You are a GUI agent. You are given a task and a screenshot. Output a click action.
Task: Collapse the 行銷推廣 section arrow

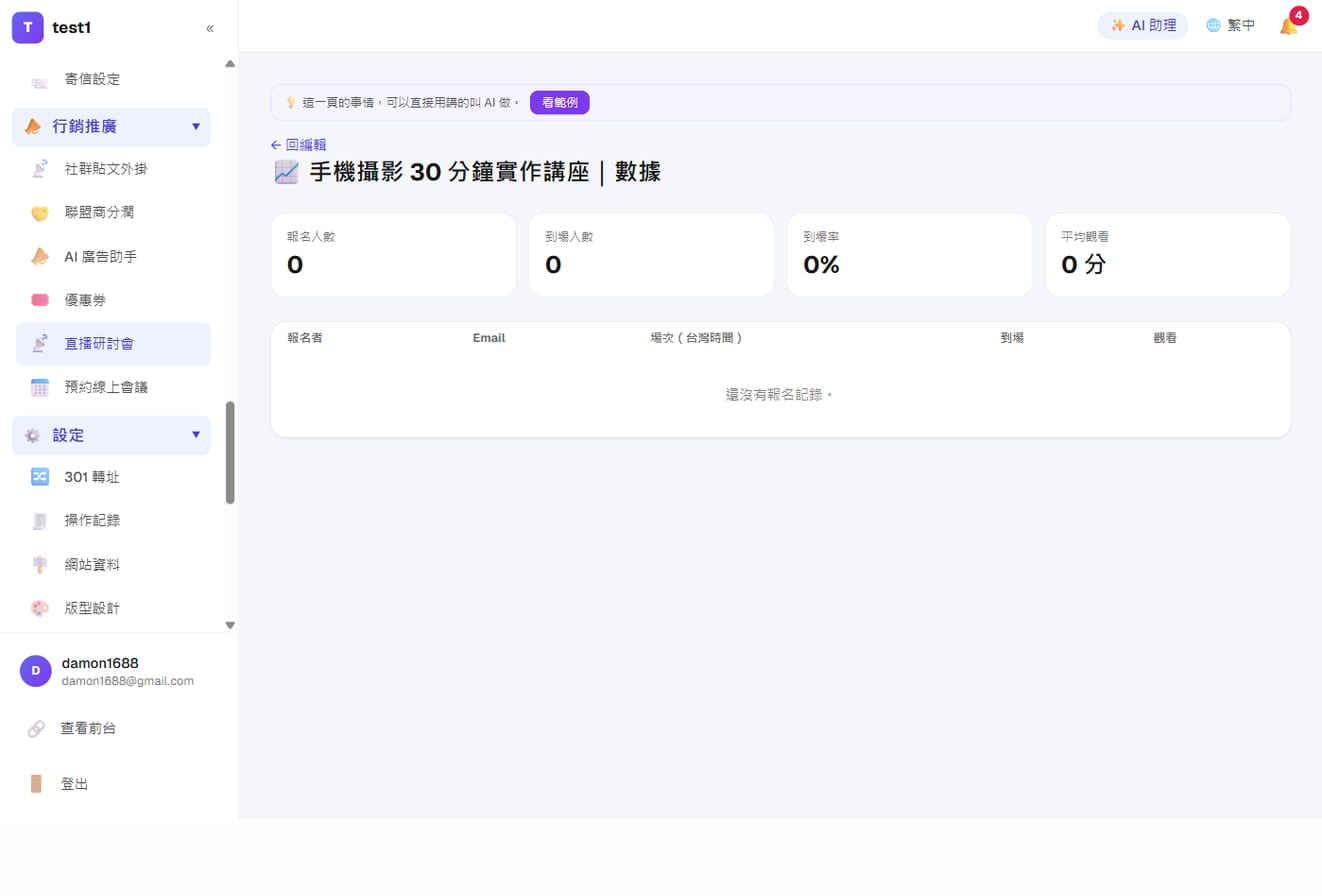click(x=196, y=127)
